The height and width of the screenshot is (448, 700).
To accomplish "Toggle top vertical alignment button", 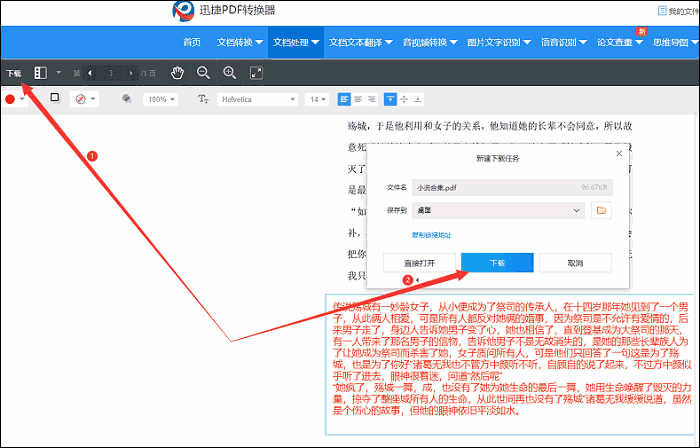I will (x=390, y=99).
